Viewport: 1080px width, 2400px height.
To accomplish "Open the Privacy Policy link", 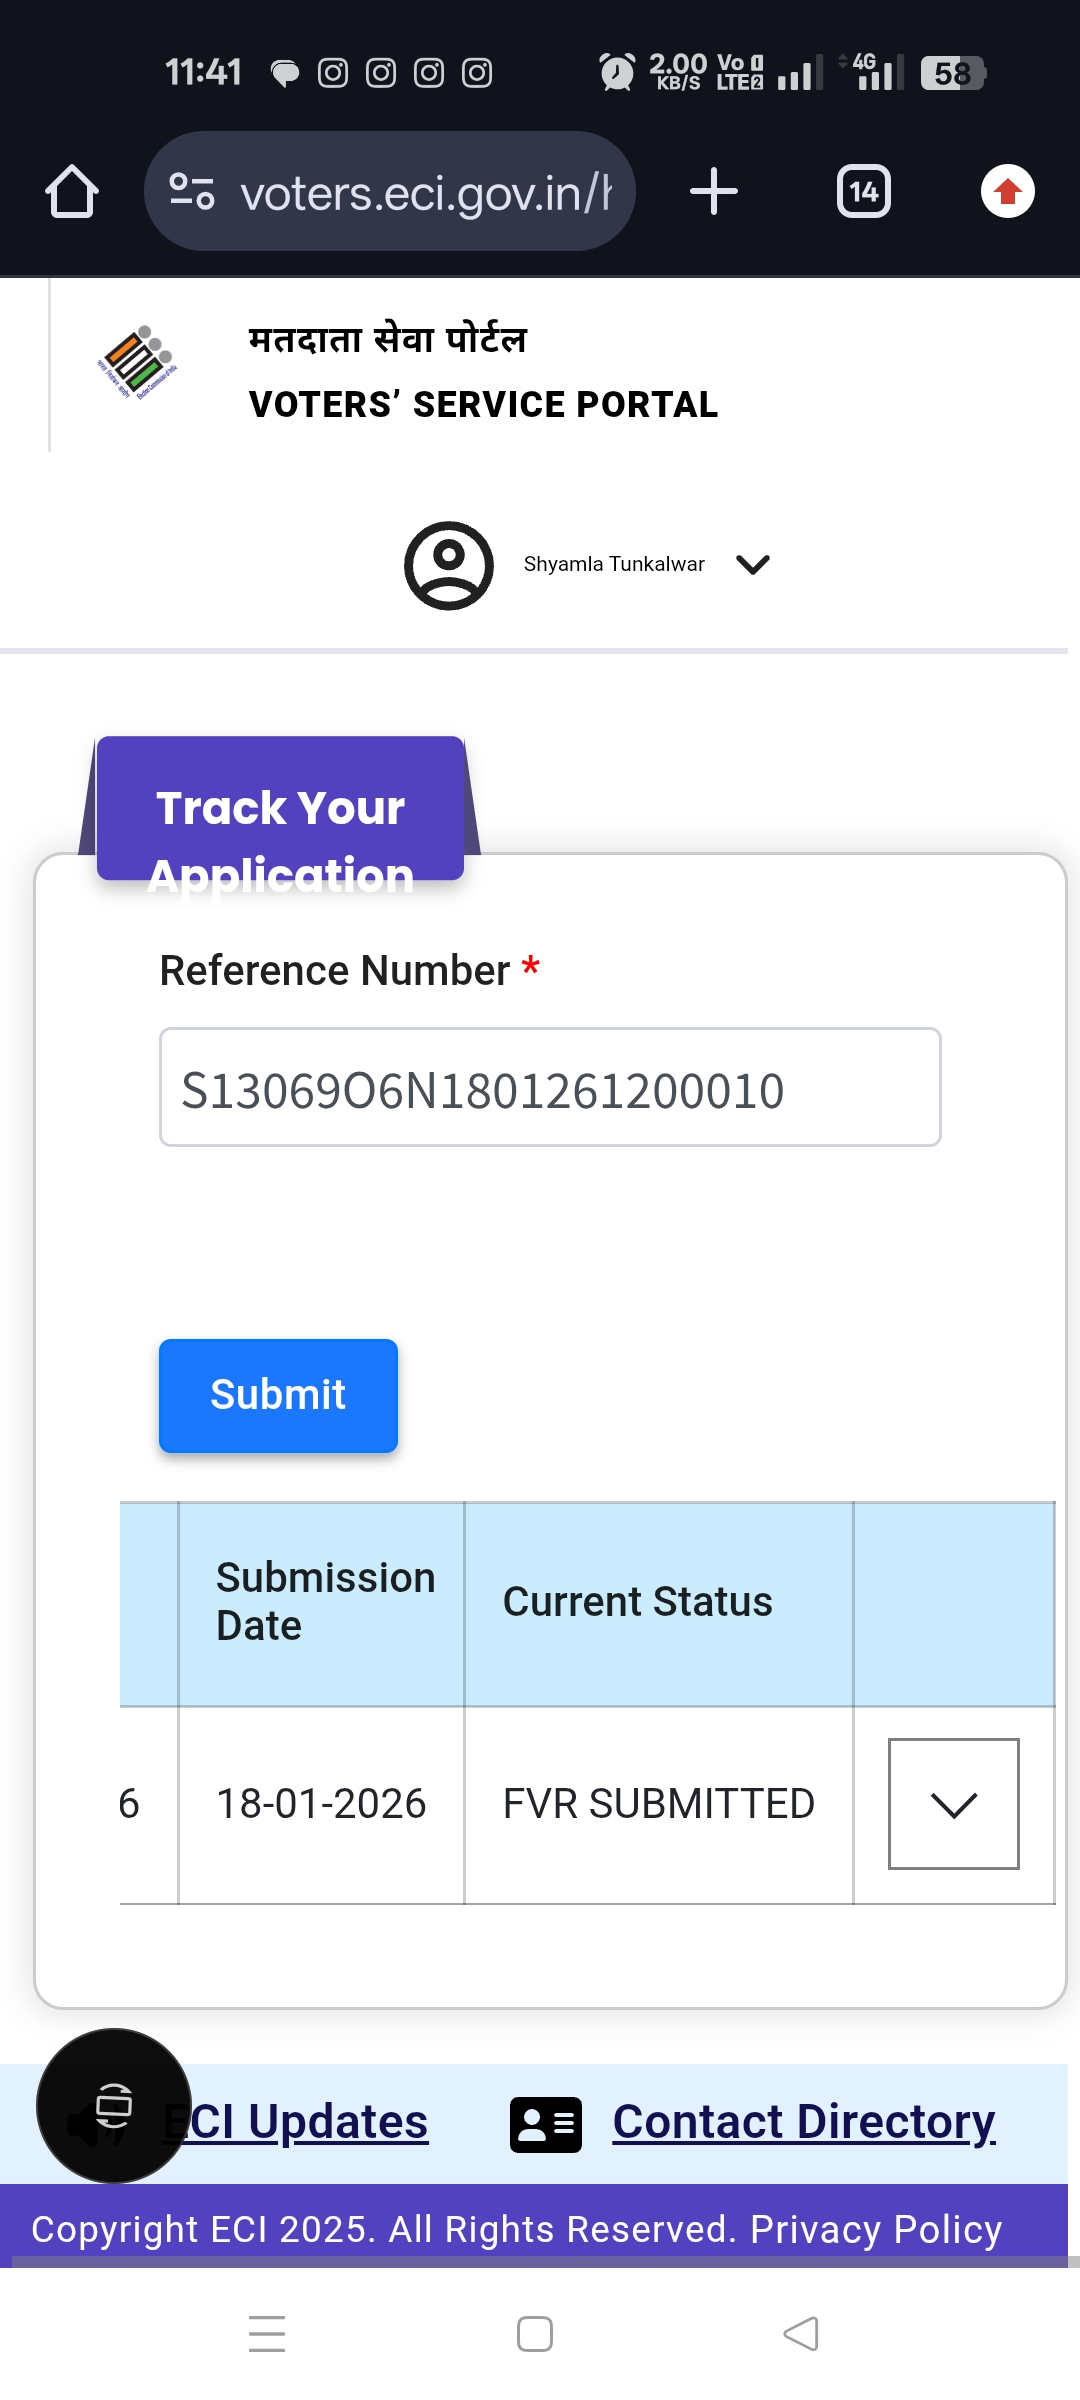I will [876, 2230].
